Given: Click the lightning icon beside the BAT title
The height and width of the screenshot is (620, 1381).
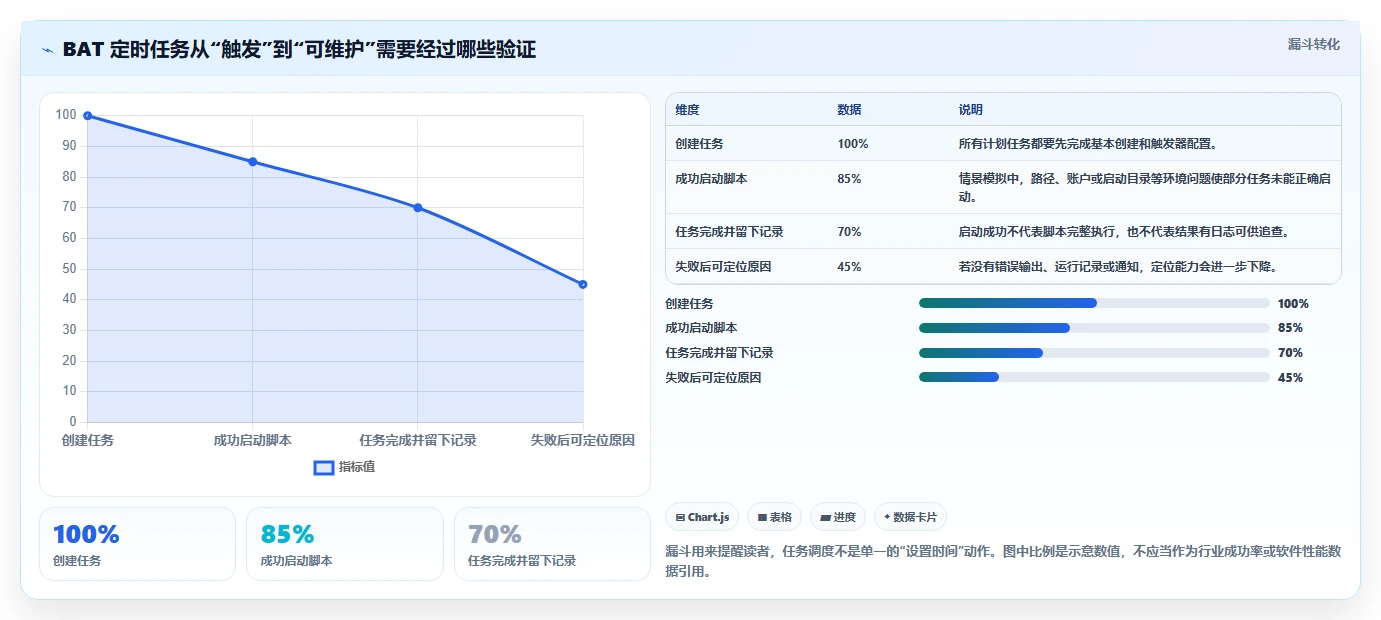Looking at the screenshot, I should click(48, 50).
